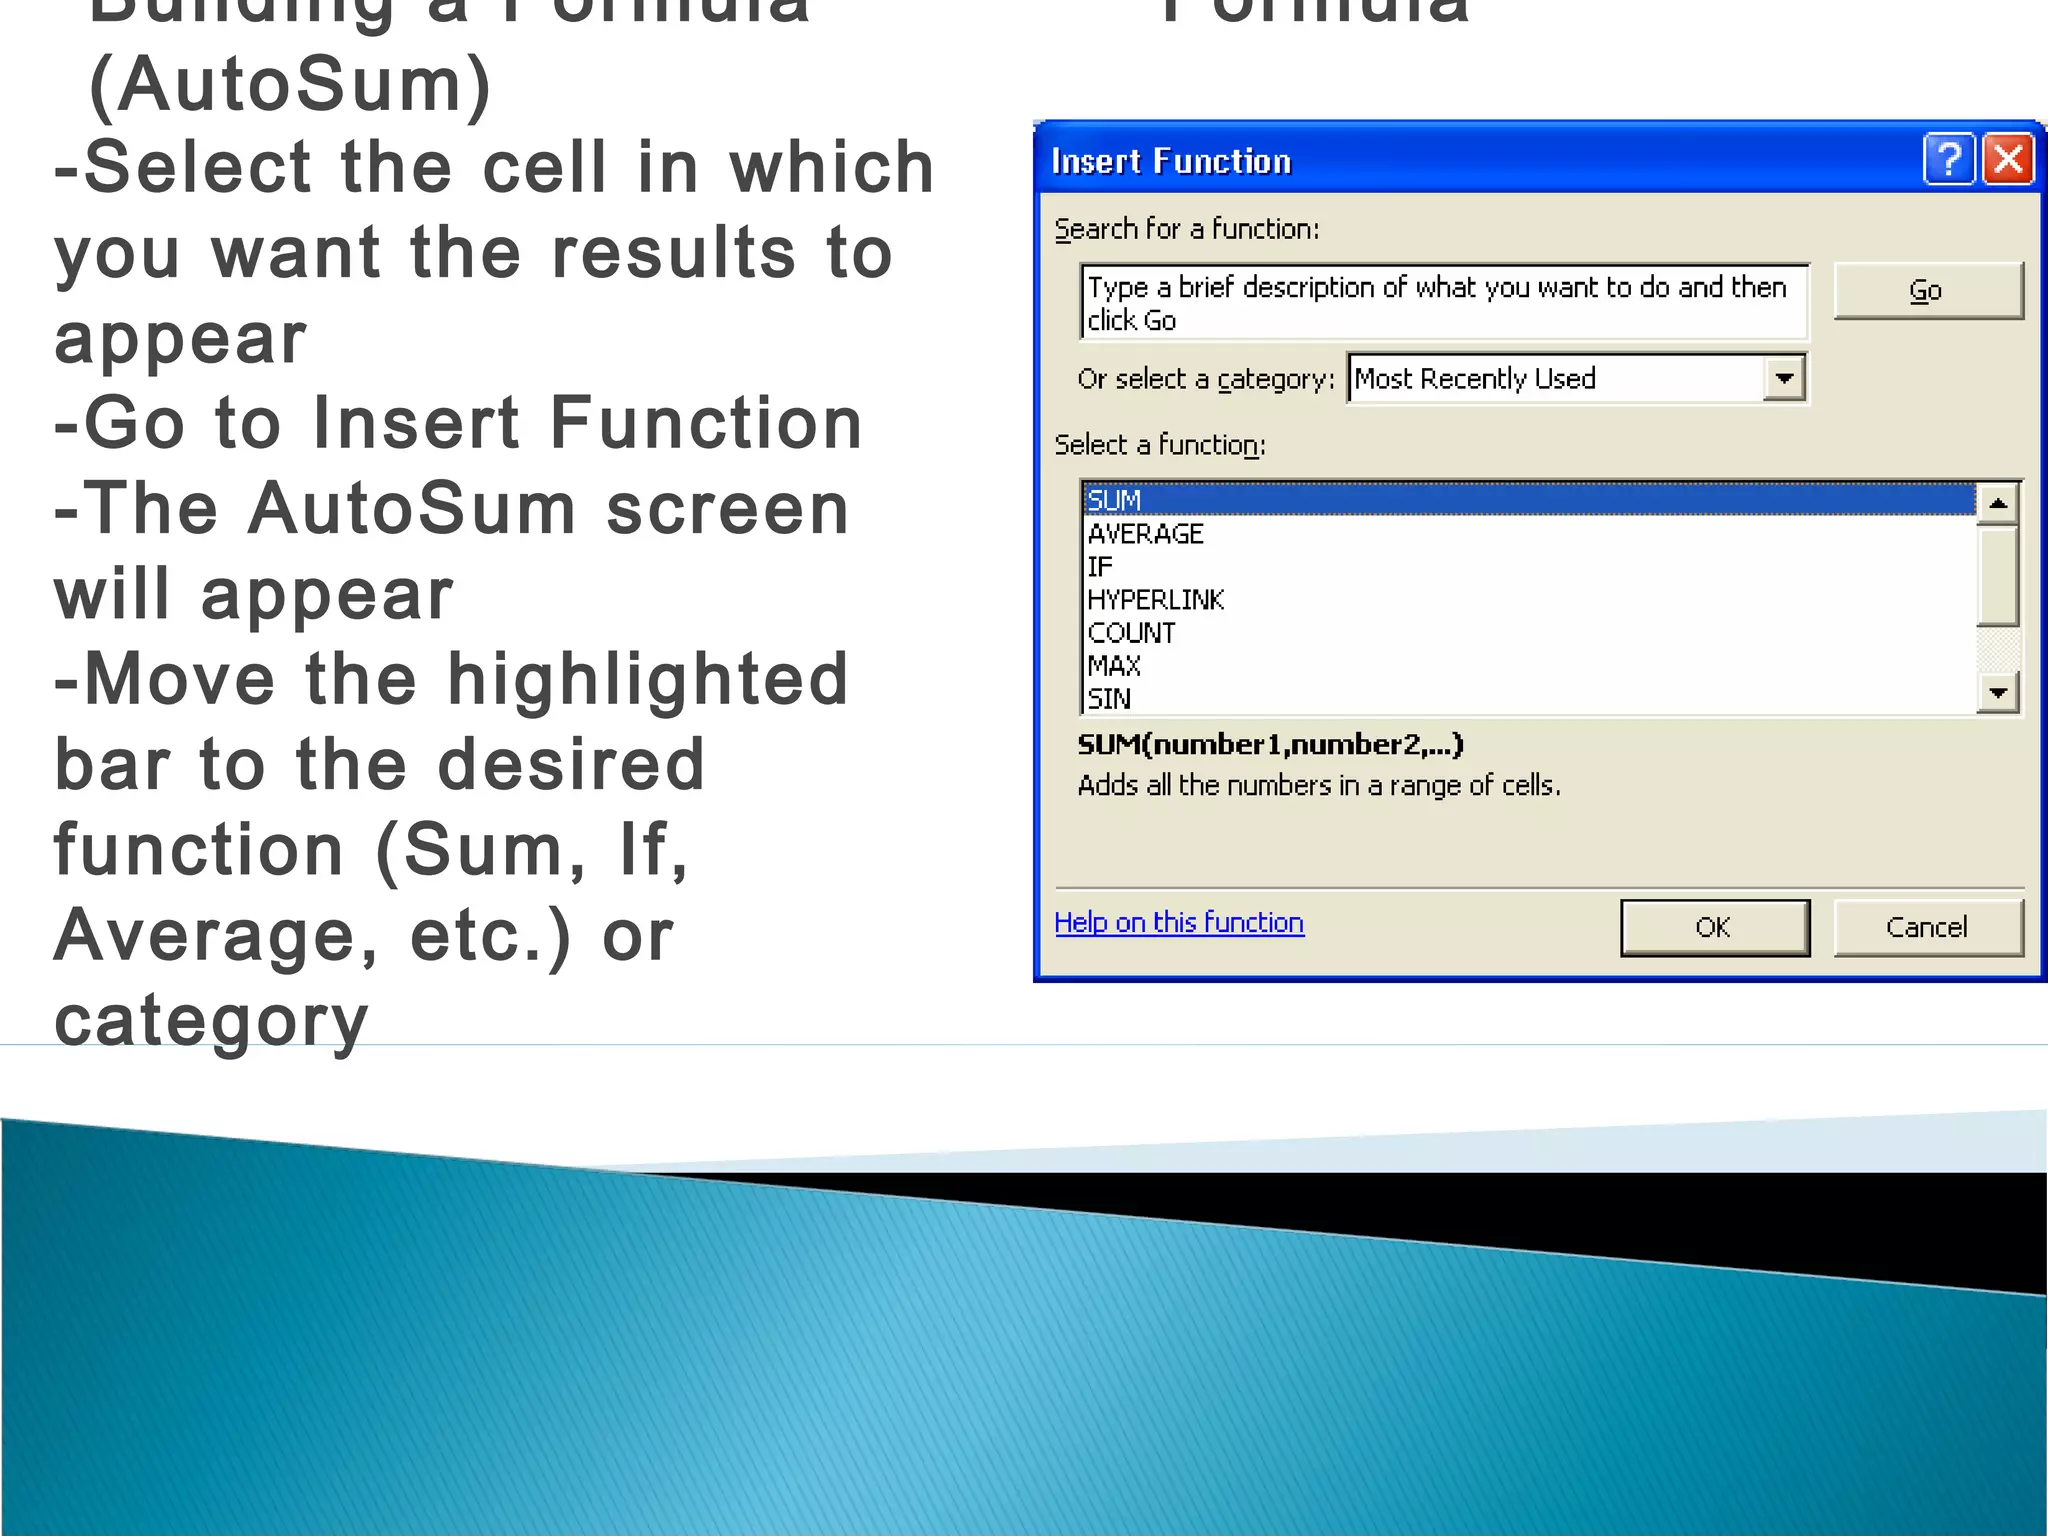Select AVERAGE in the function list
The height and width of the screenshot is (1536, 2048).
1146,534
